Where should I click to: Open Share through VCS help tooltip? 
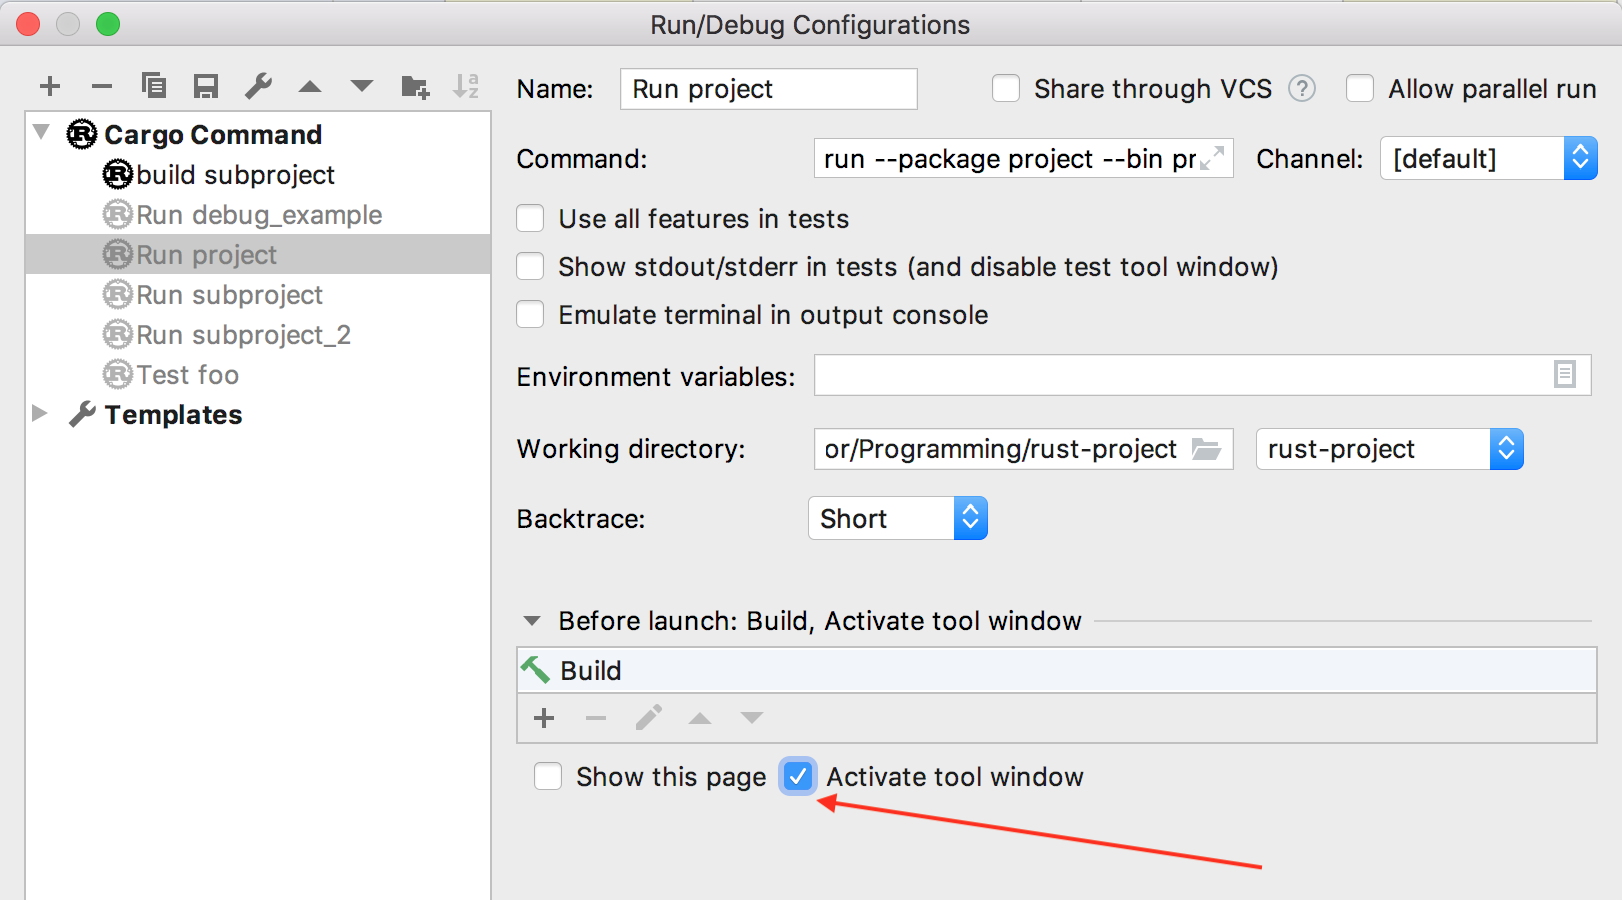coord(1302,88)
